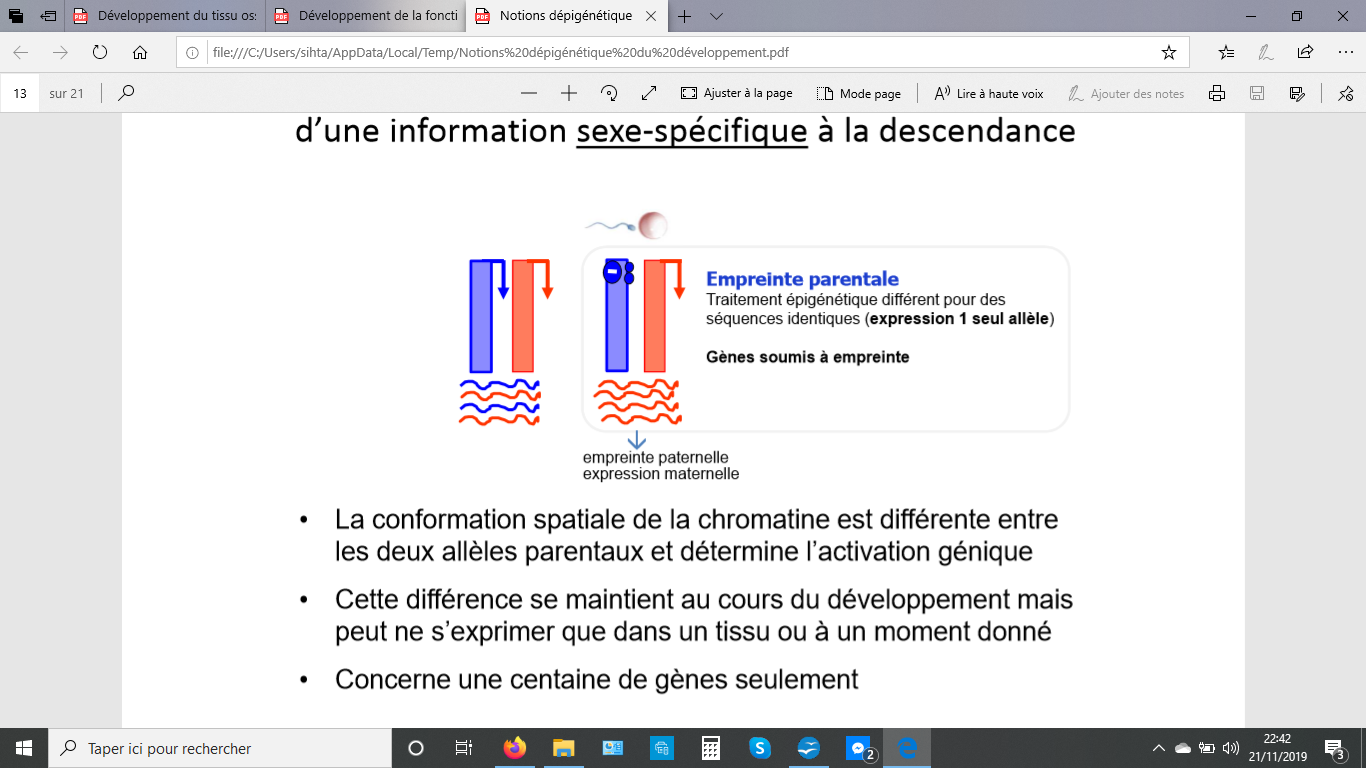Toggle Ajuster à la page

pos(737,93)
